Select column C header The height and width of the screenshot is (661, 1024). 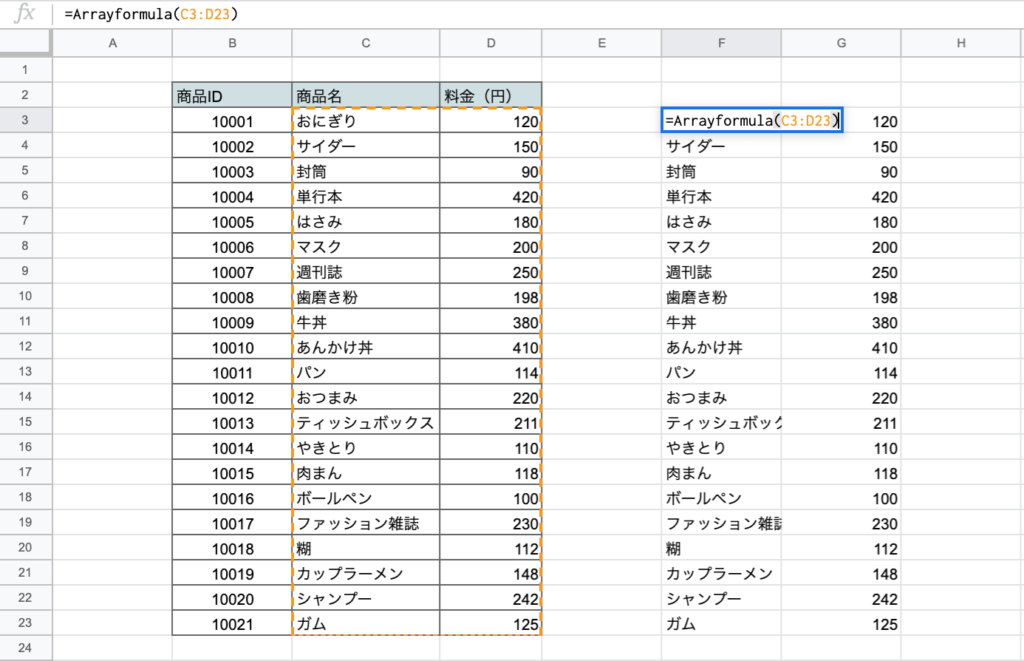coord(366,43)
